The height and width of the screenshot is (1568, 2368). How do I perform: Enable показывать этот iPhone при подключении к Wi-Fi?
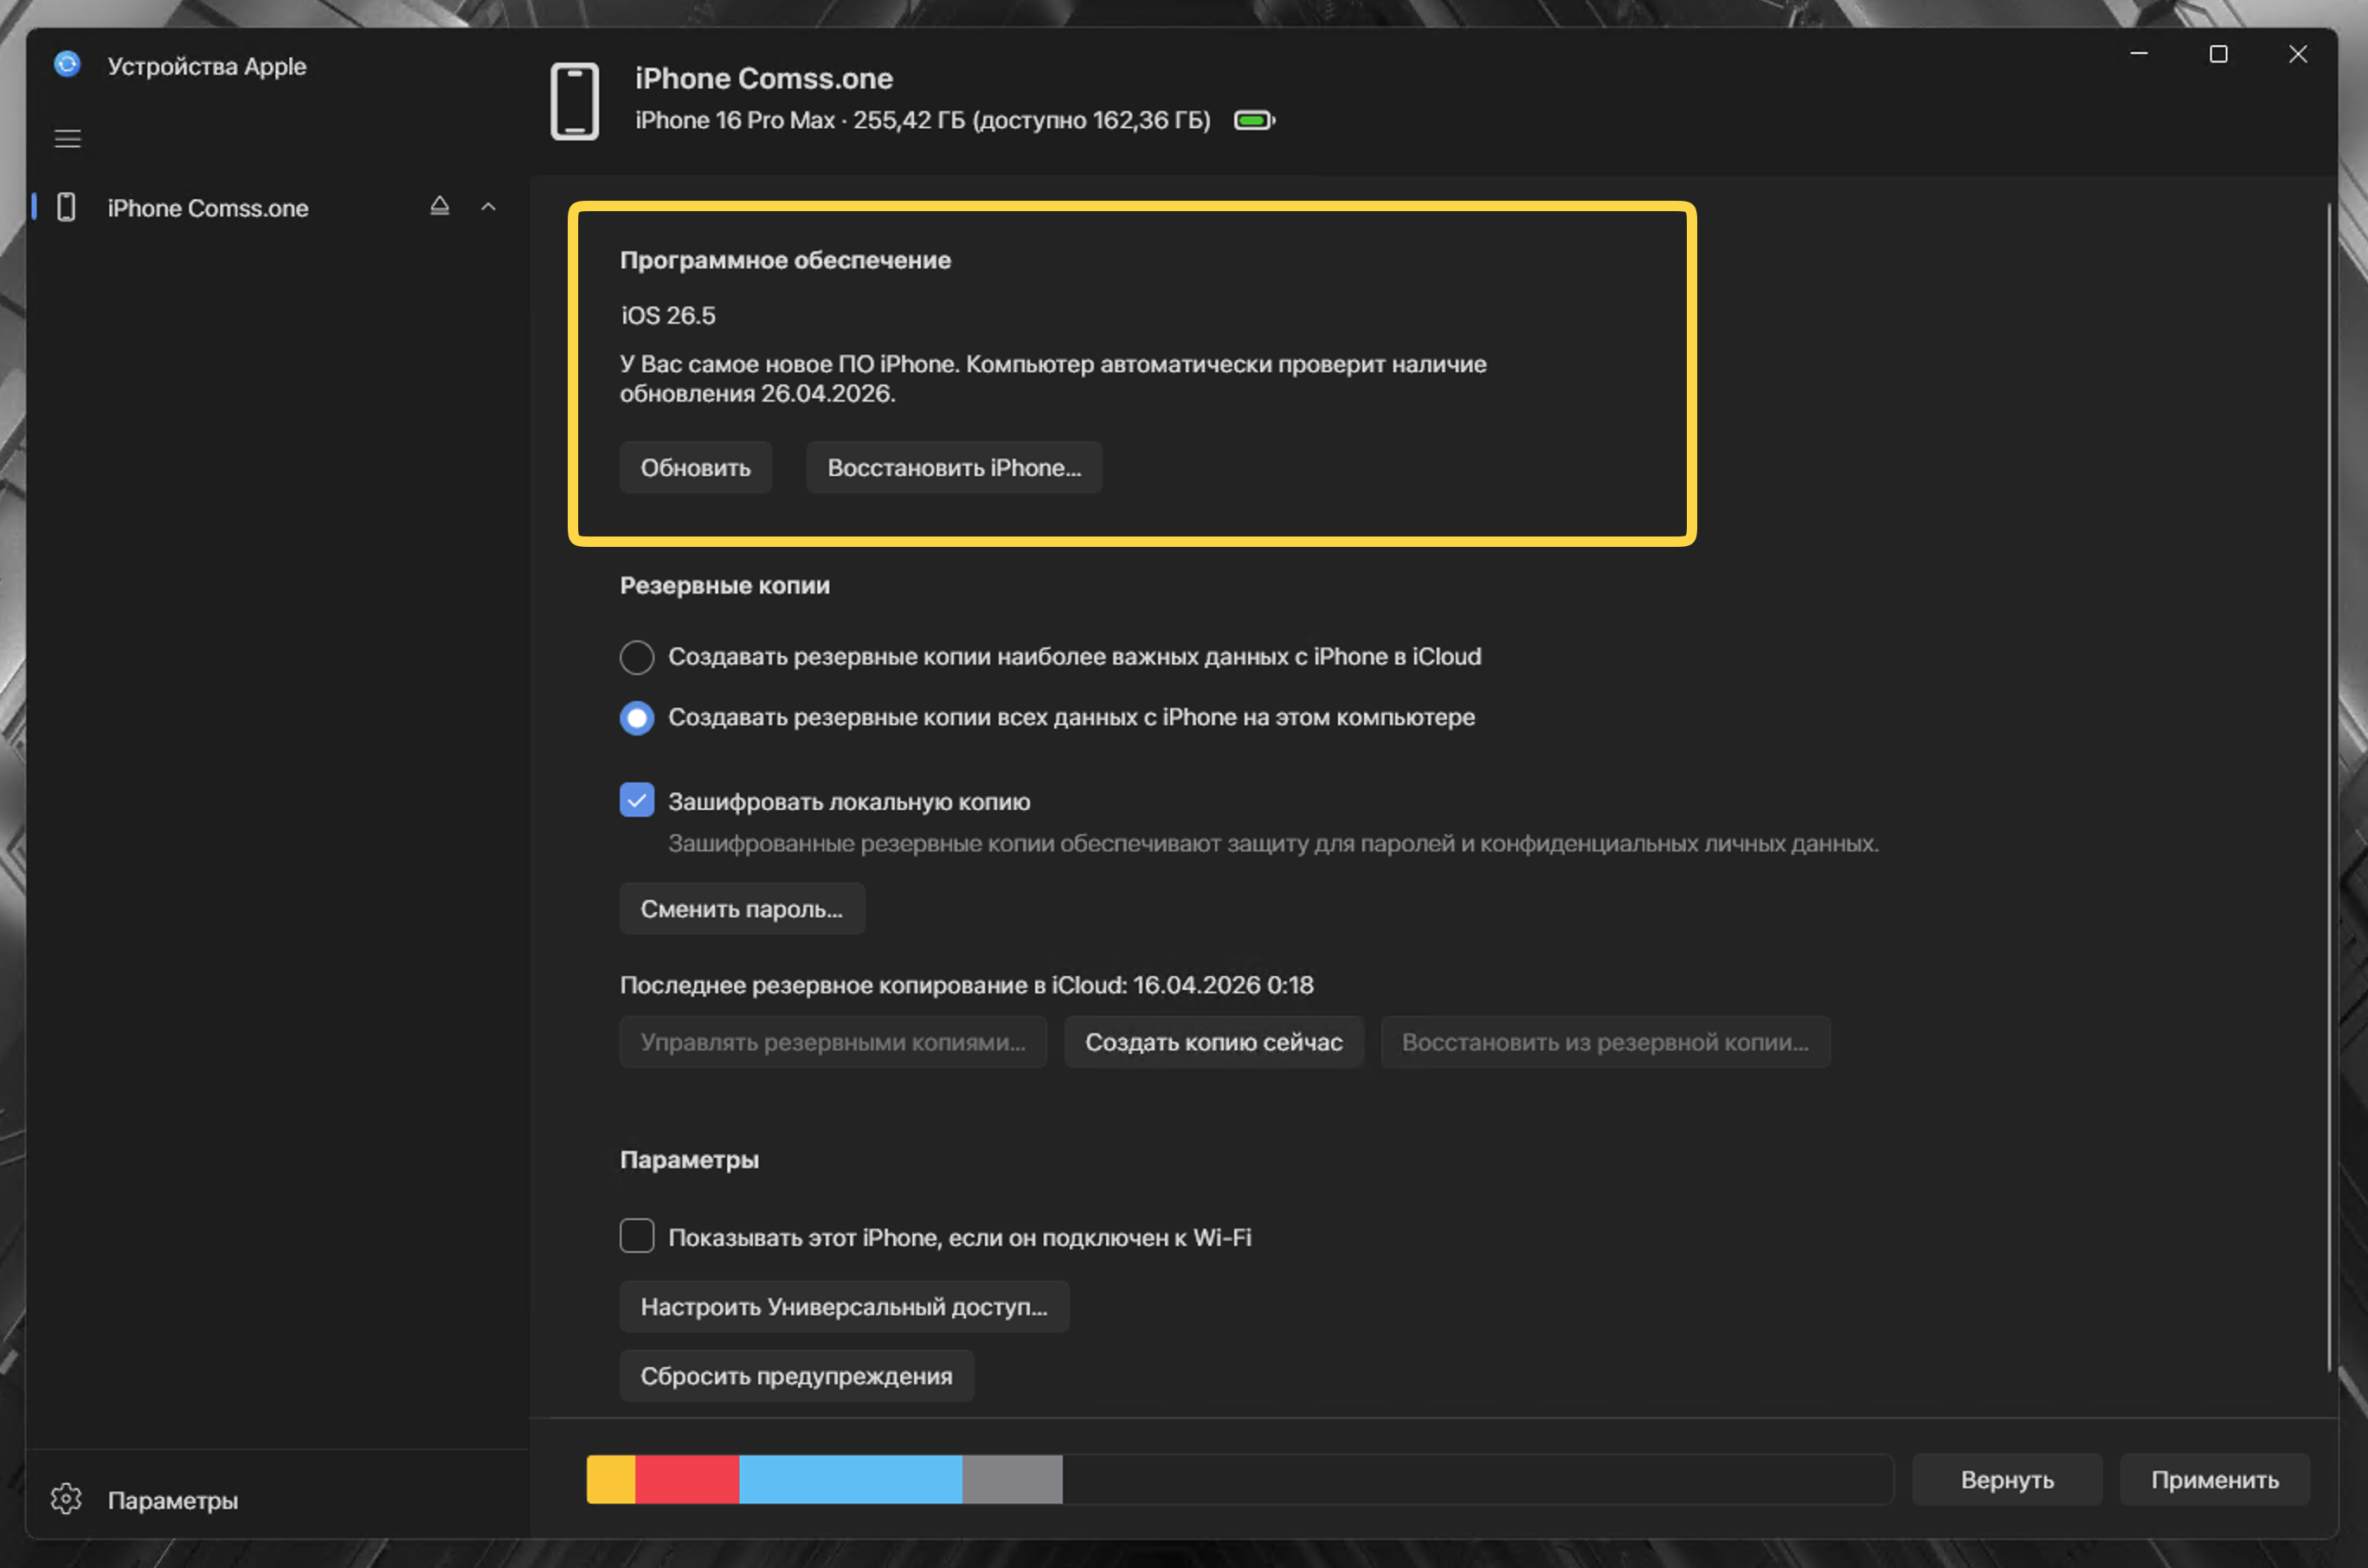coord(637,1236)
